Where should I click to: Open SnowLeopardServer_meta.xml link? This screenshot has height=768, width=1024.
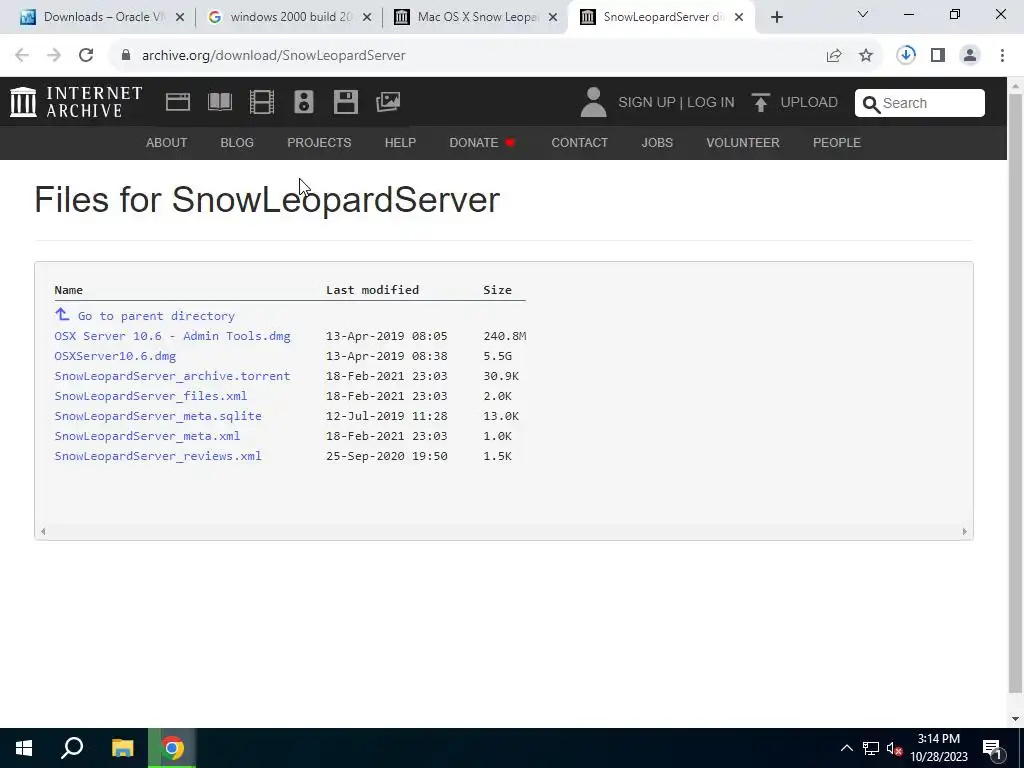(x=147, y=436)
